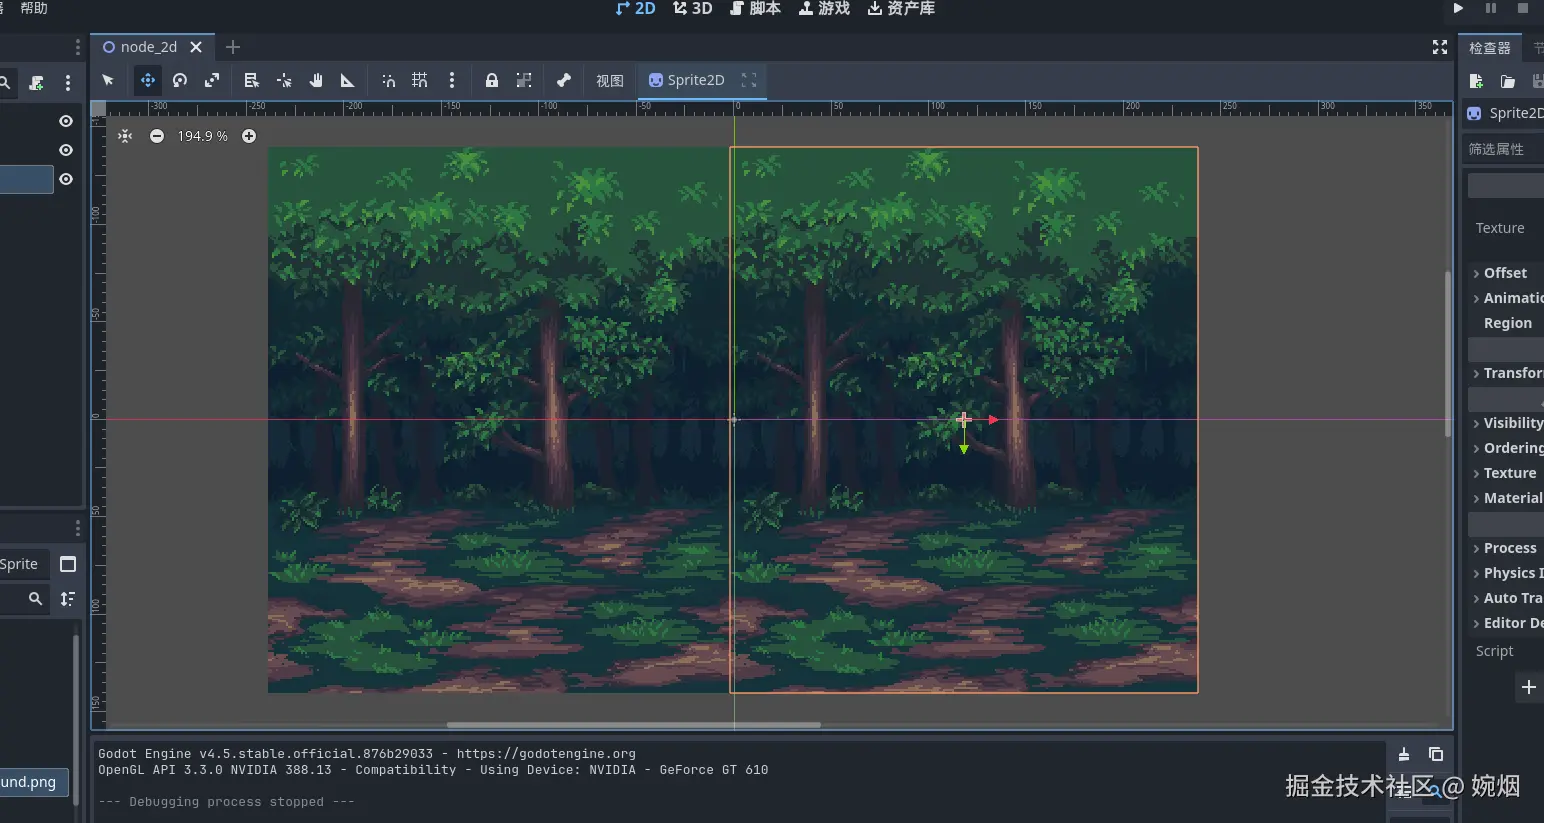Open scene dock extra options menu

click(x=68, y=83)
